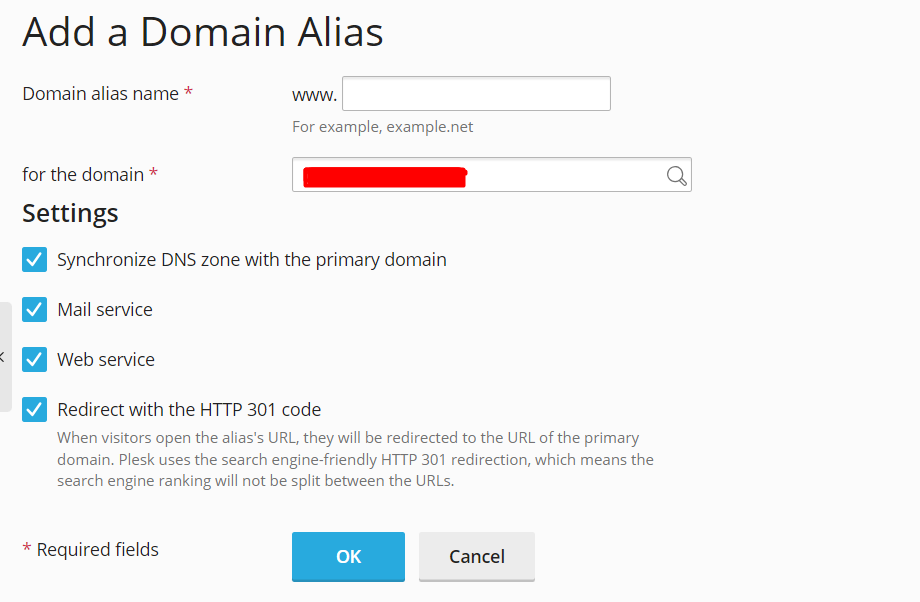Click OK to save the domain alias
This screenshot has width=920, height=602.
pos(348,556)
